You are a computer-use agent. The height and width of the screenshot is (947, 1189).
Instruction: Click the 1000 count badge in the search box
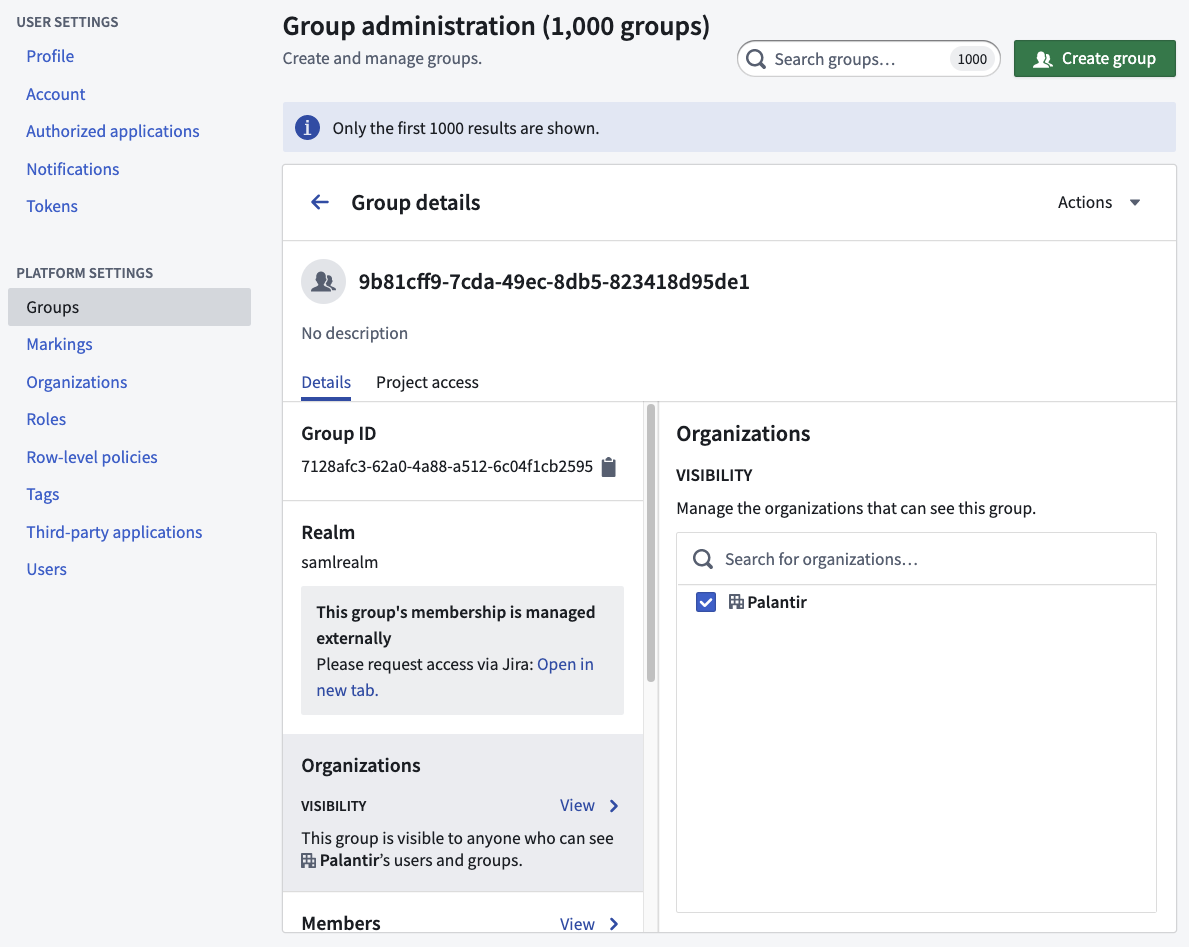tap(972, 59)
